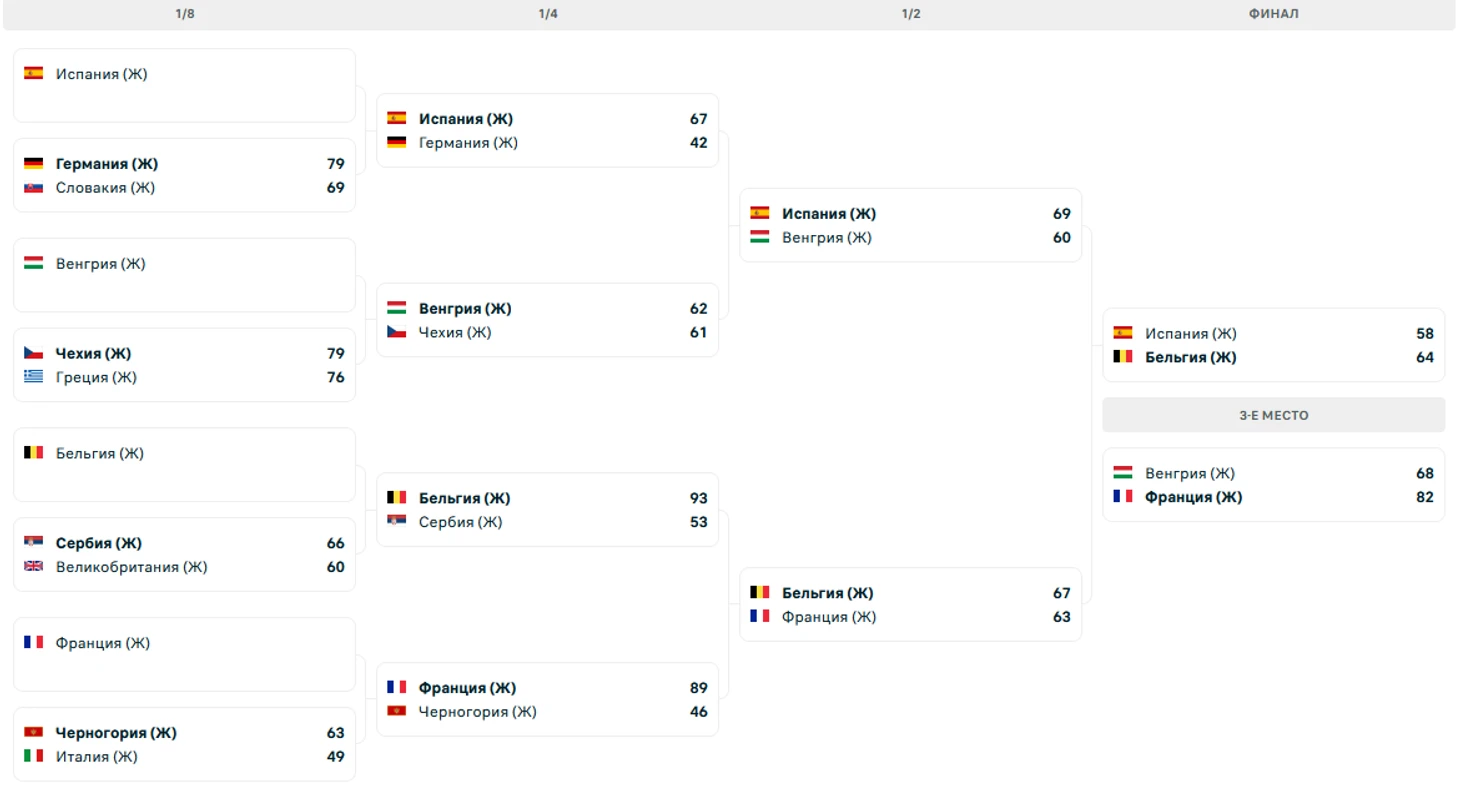Click score 93 in Бельгия–Сербия quarterfinal
1460x787 pixels.
(x=698, y=498)
